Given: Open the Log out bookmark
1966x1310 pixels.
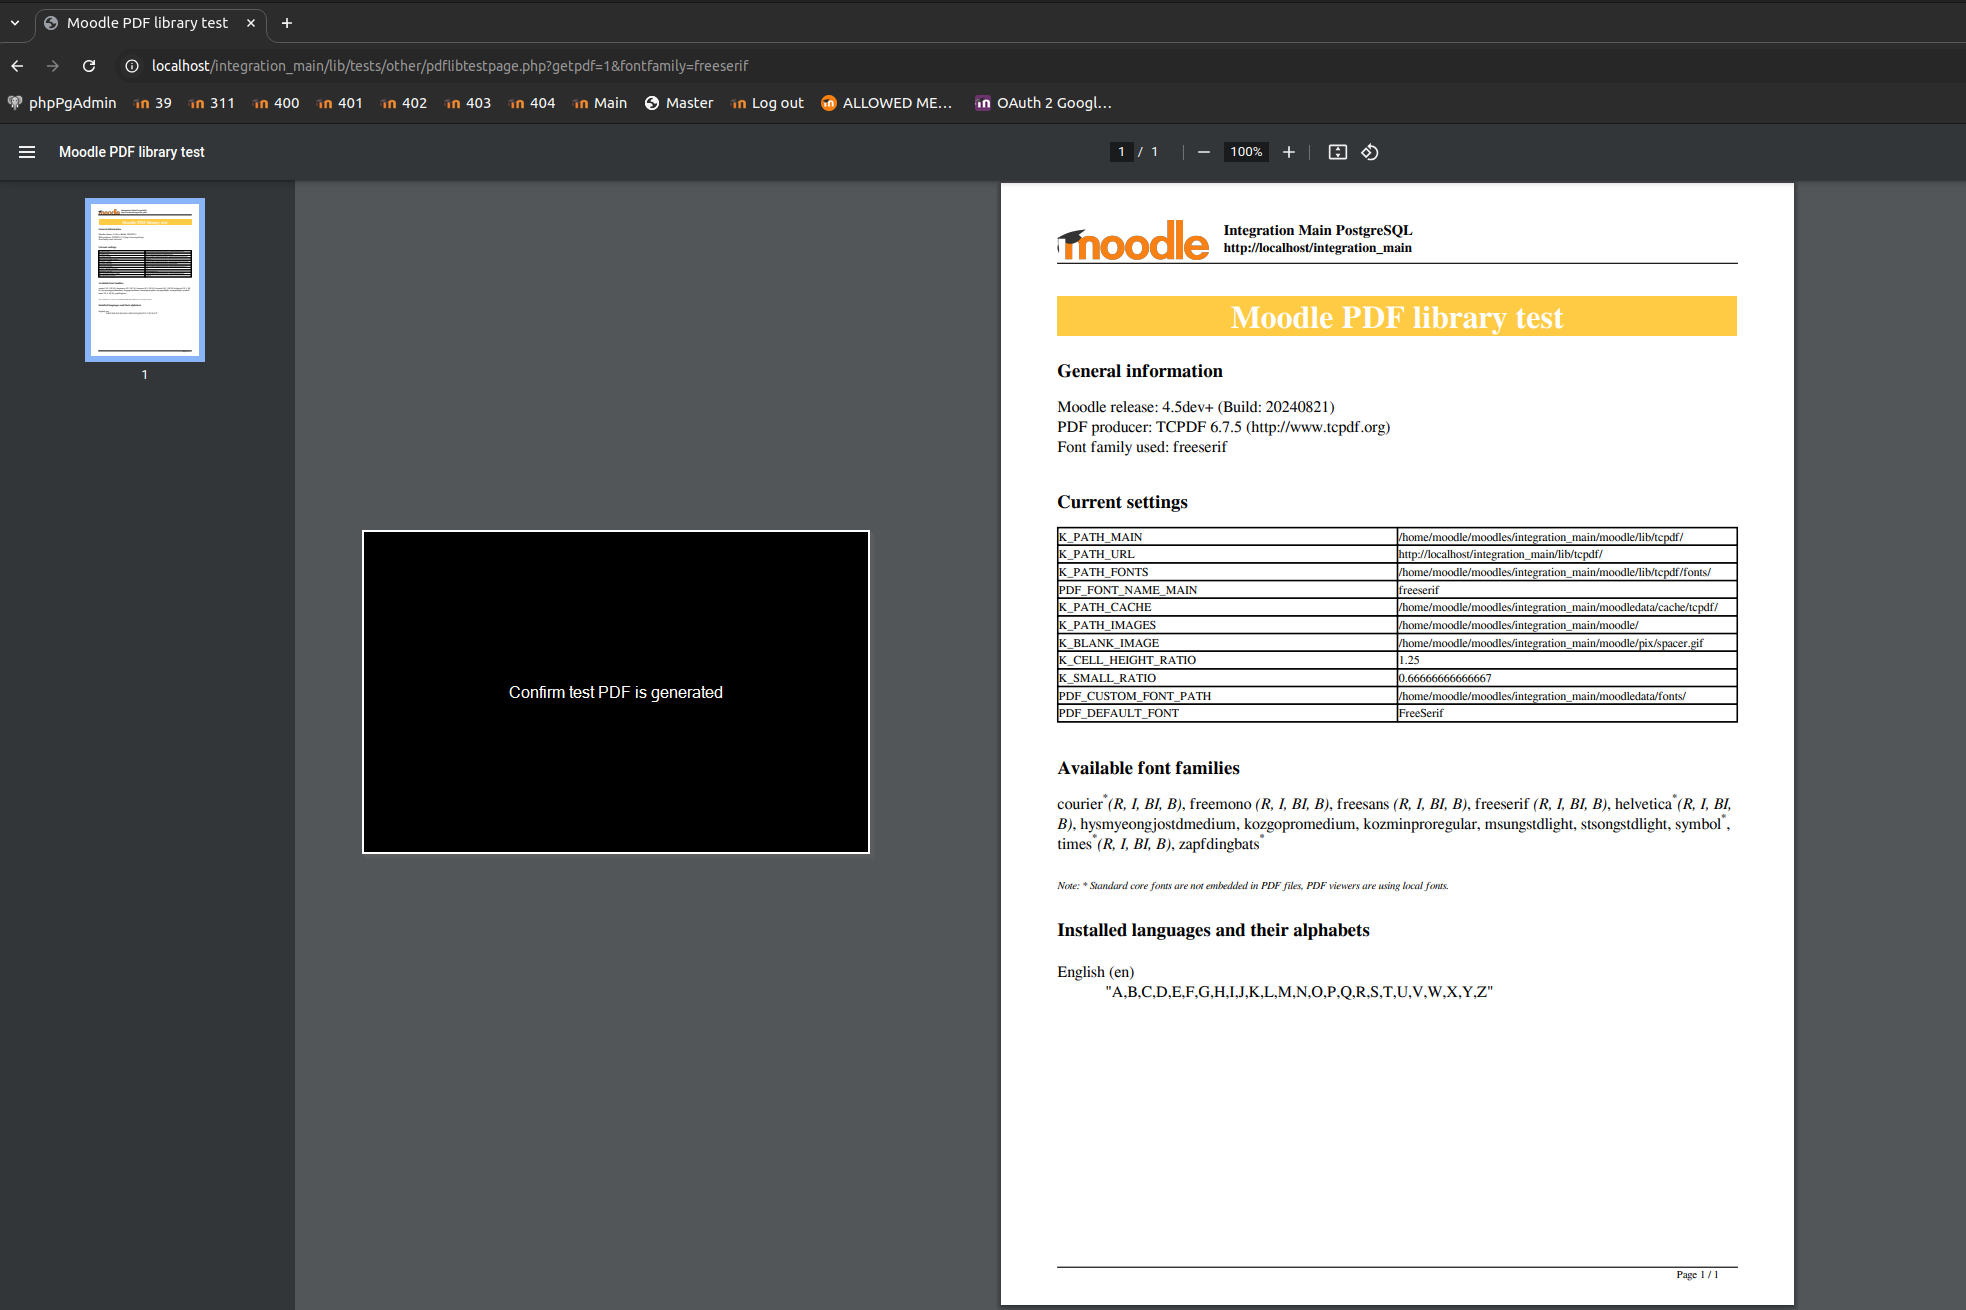Looking at the screenshot, I should pyautogui.click(x=767, y=103).
